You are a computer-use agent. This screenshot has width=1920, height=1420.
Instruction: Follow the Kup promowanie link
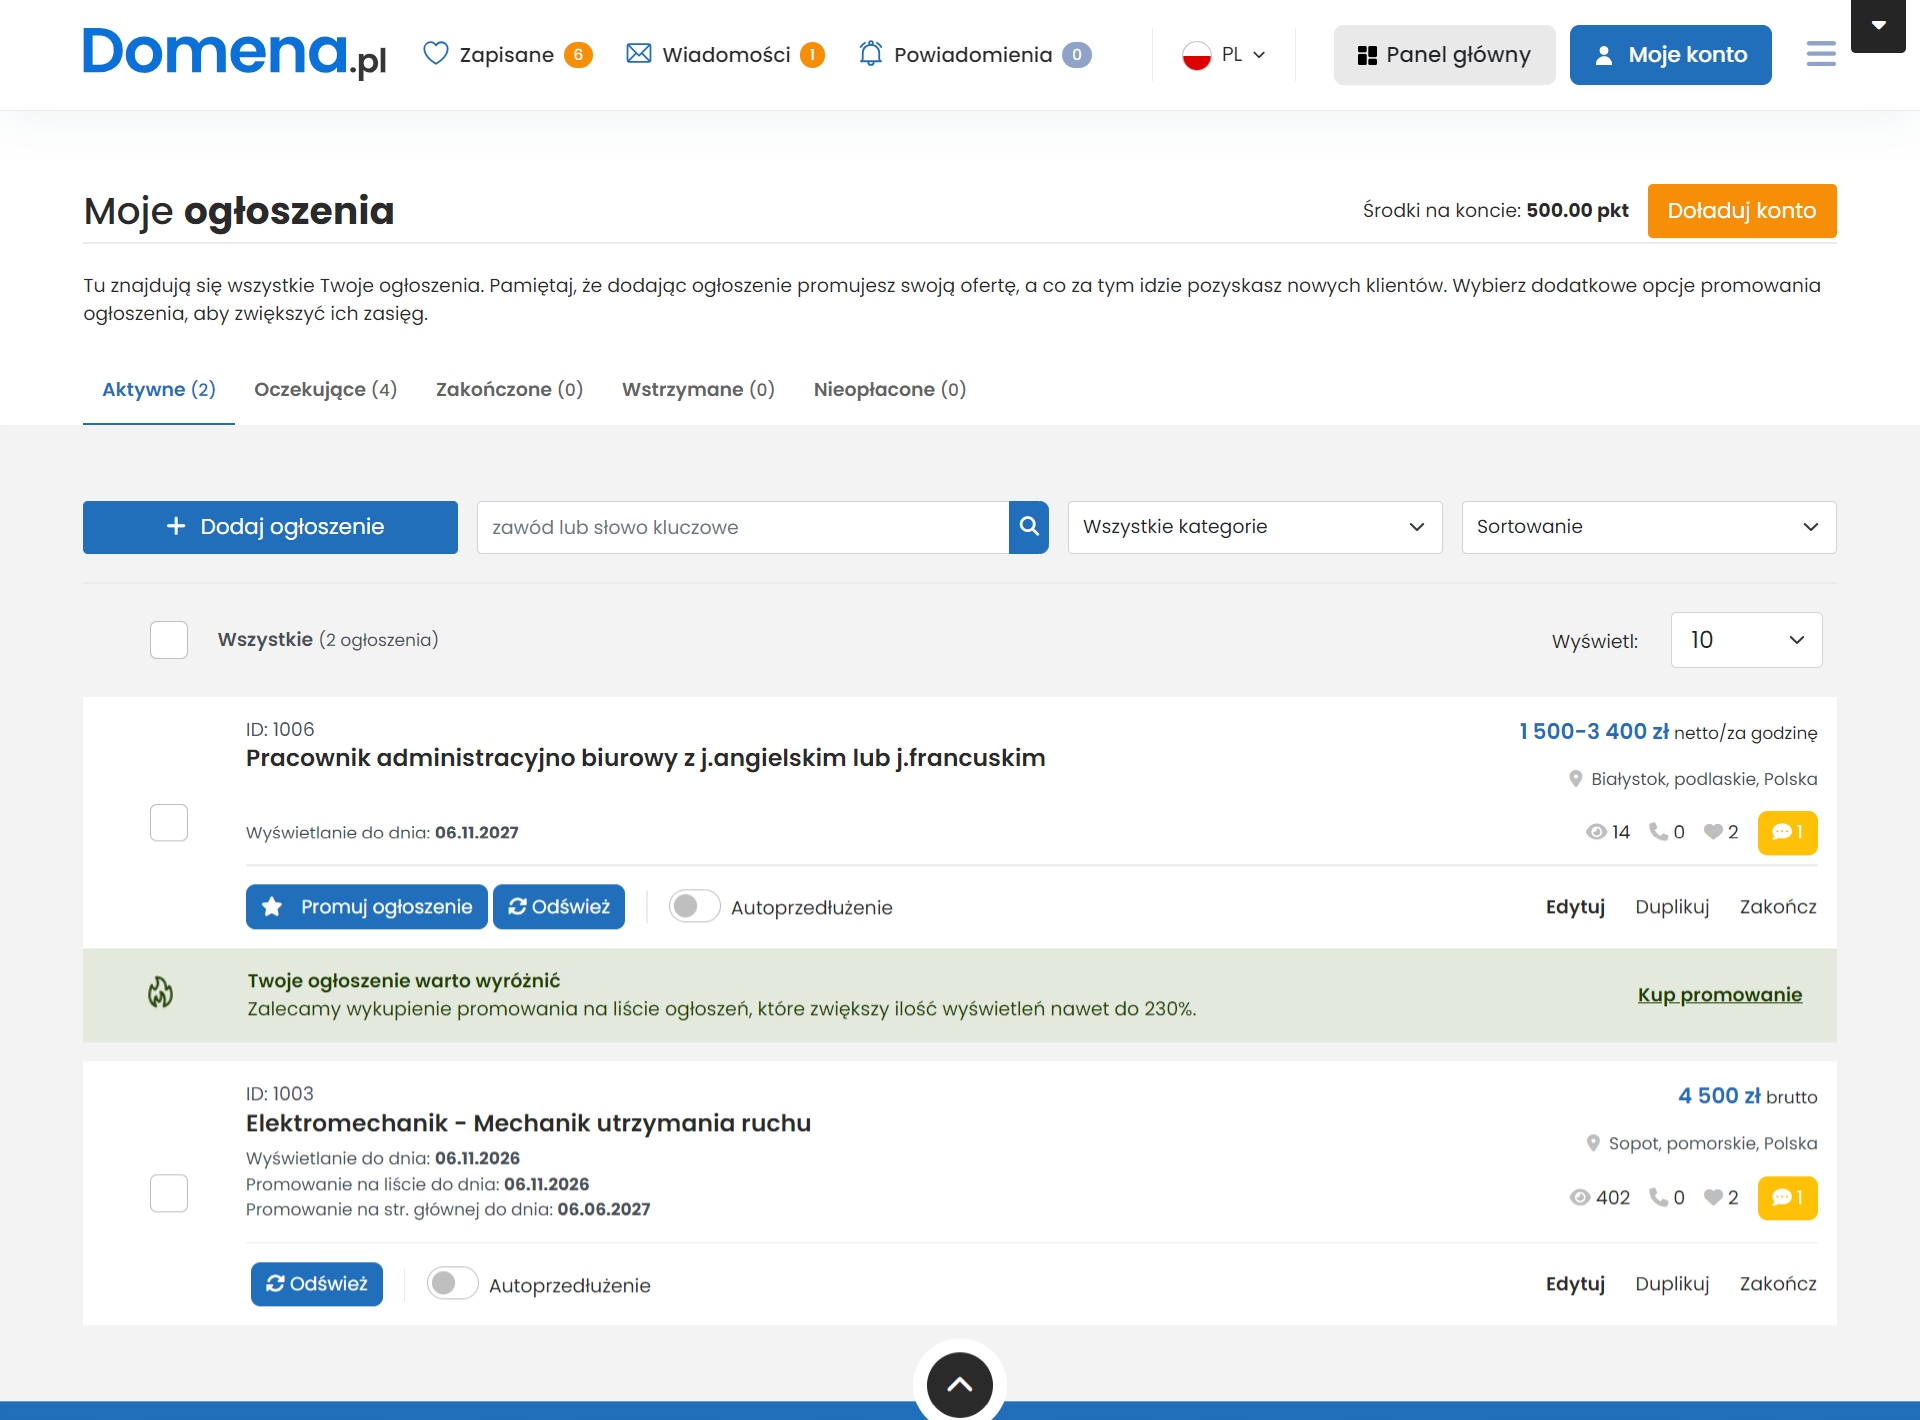pyautogui.click(x=1719, y=995)
